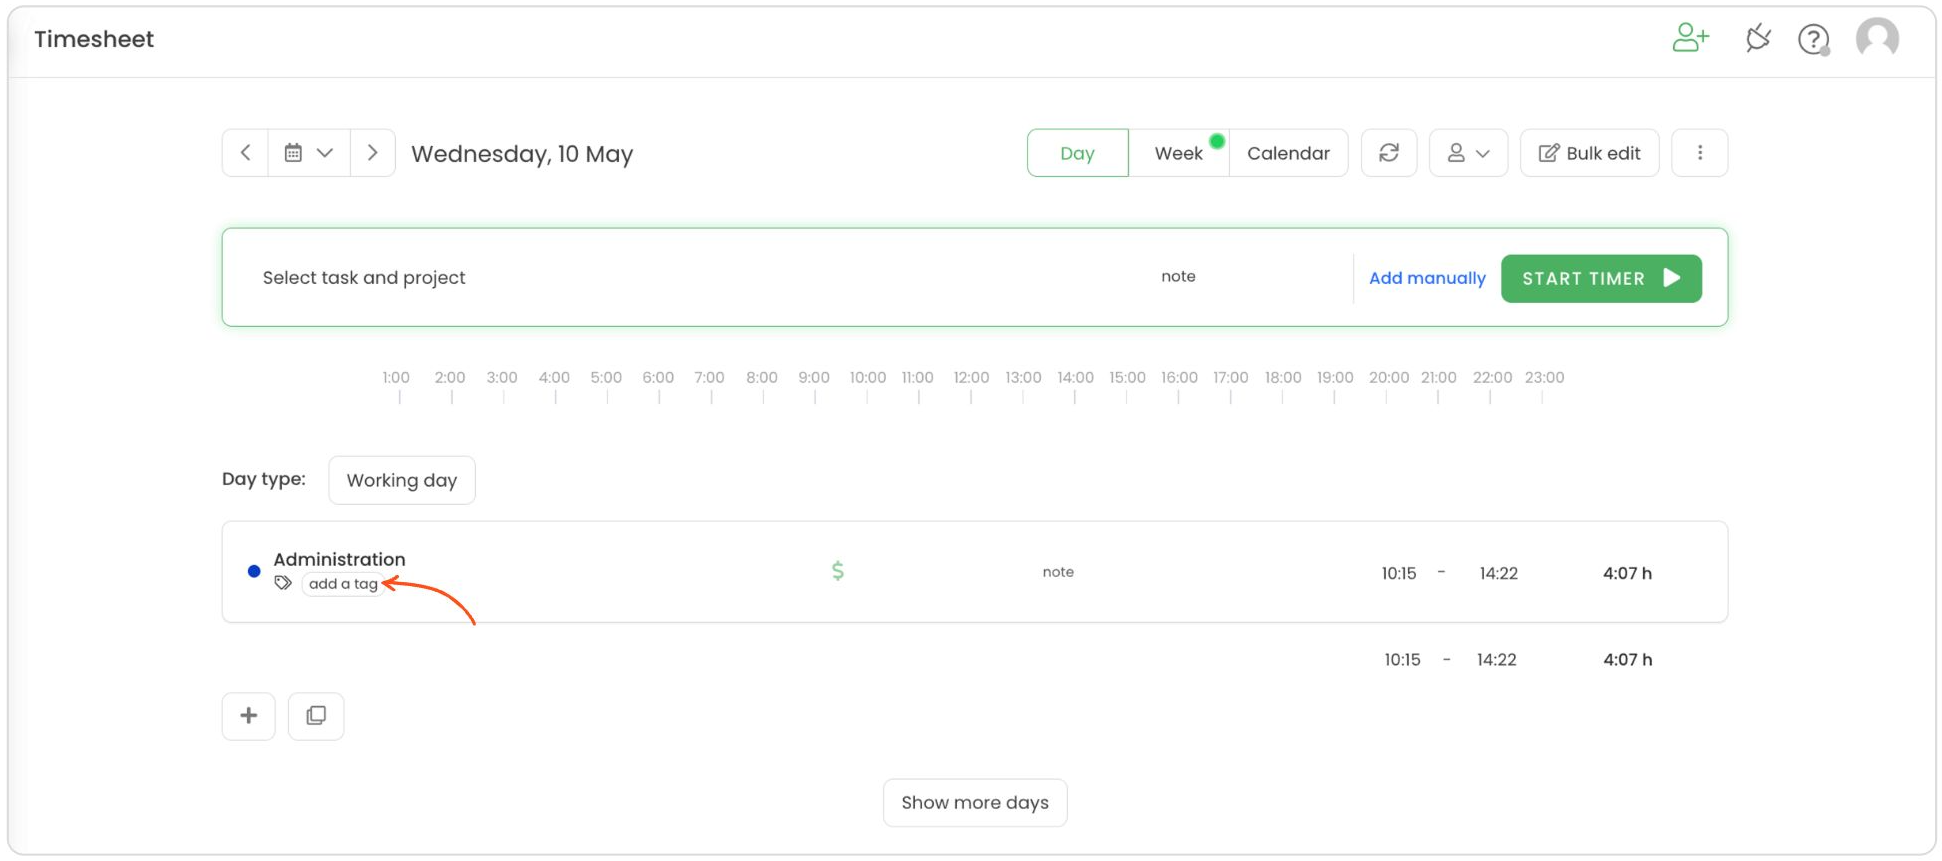Screen dimensions: 1942x861
Task: Go to the next day
Action: point(372,153)
